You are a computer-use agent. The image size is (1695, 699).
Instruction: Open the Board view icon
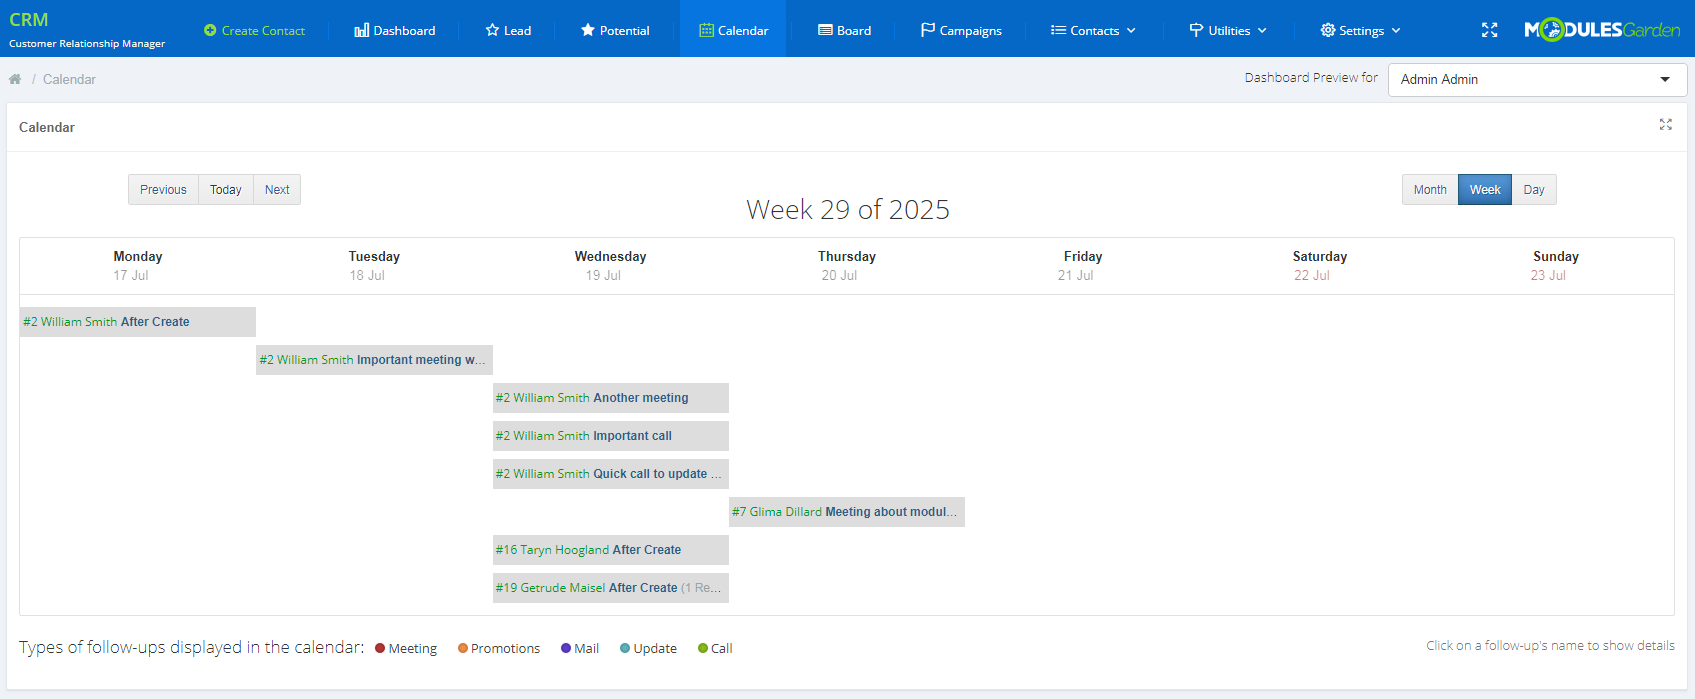coord(825,30)
